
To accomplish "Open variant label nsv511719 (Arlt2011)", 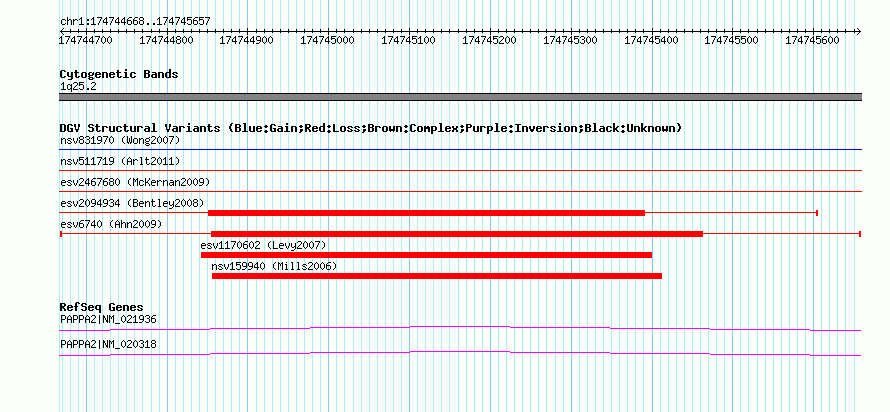I will [x=120, y=161].
